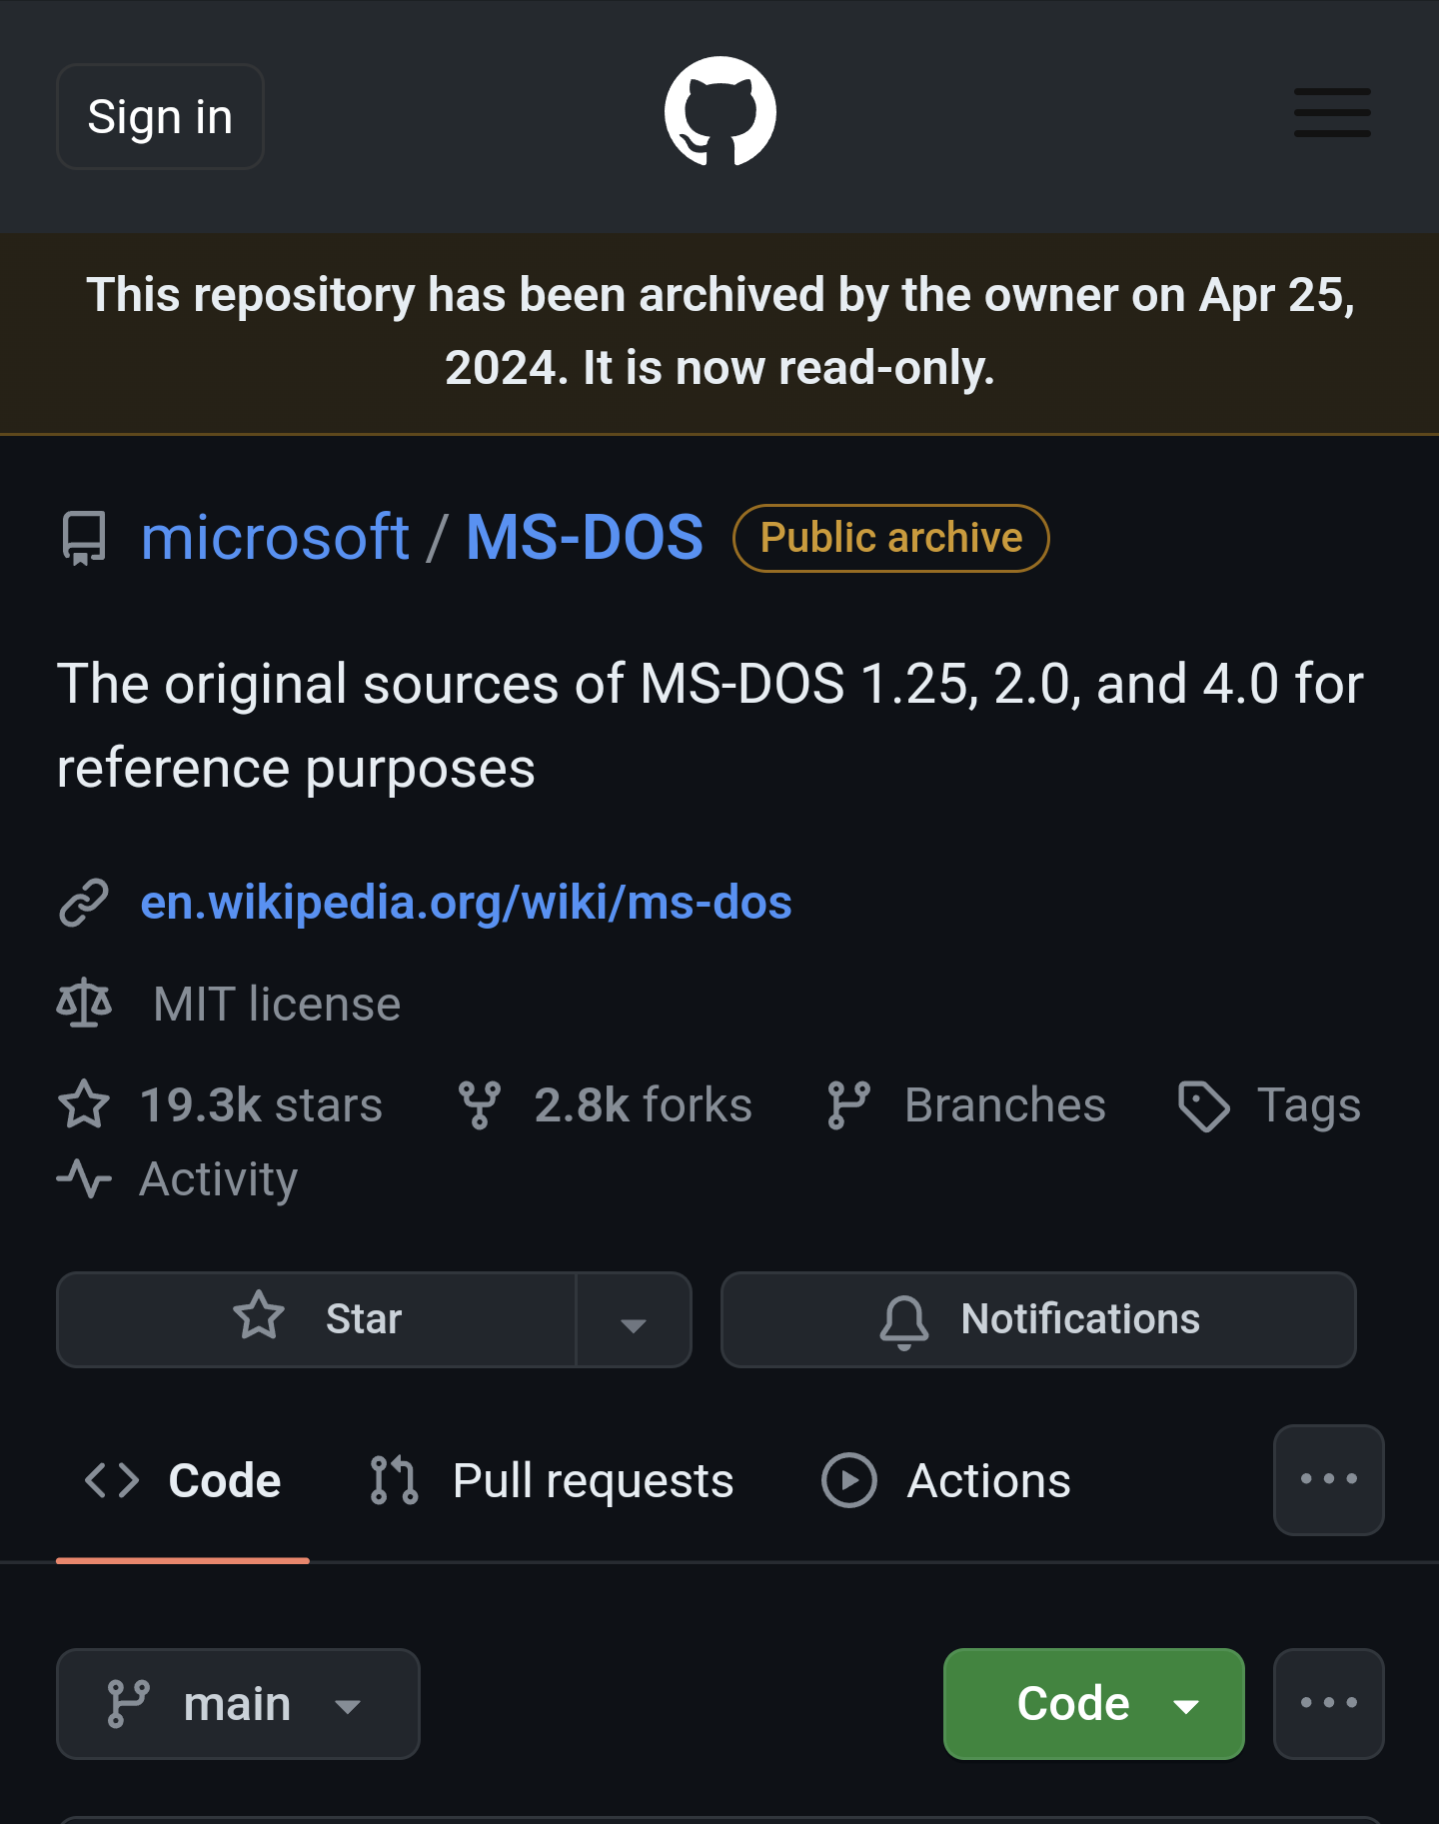Click the MIT license scale icon
Image resolution: width=1439 pixels, height=1824 pixels.
pyautogui.click(x=84, y=1003)
